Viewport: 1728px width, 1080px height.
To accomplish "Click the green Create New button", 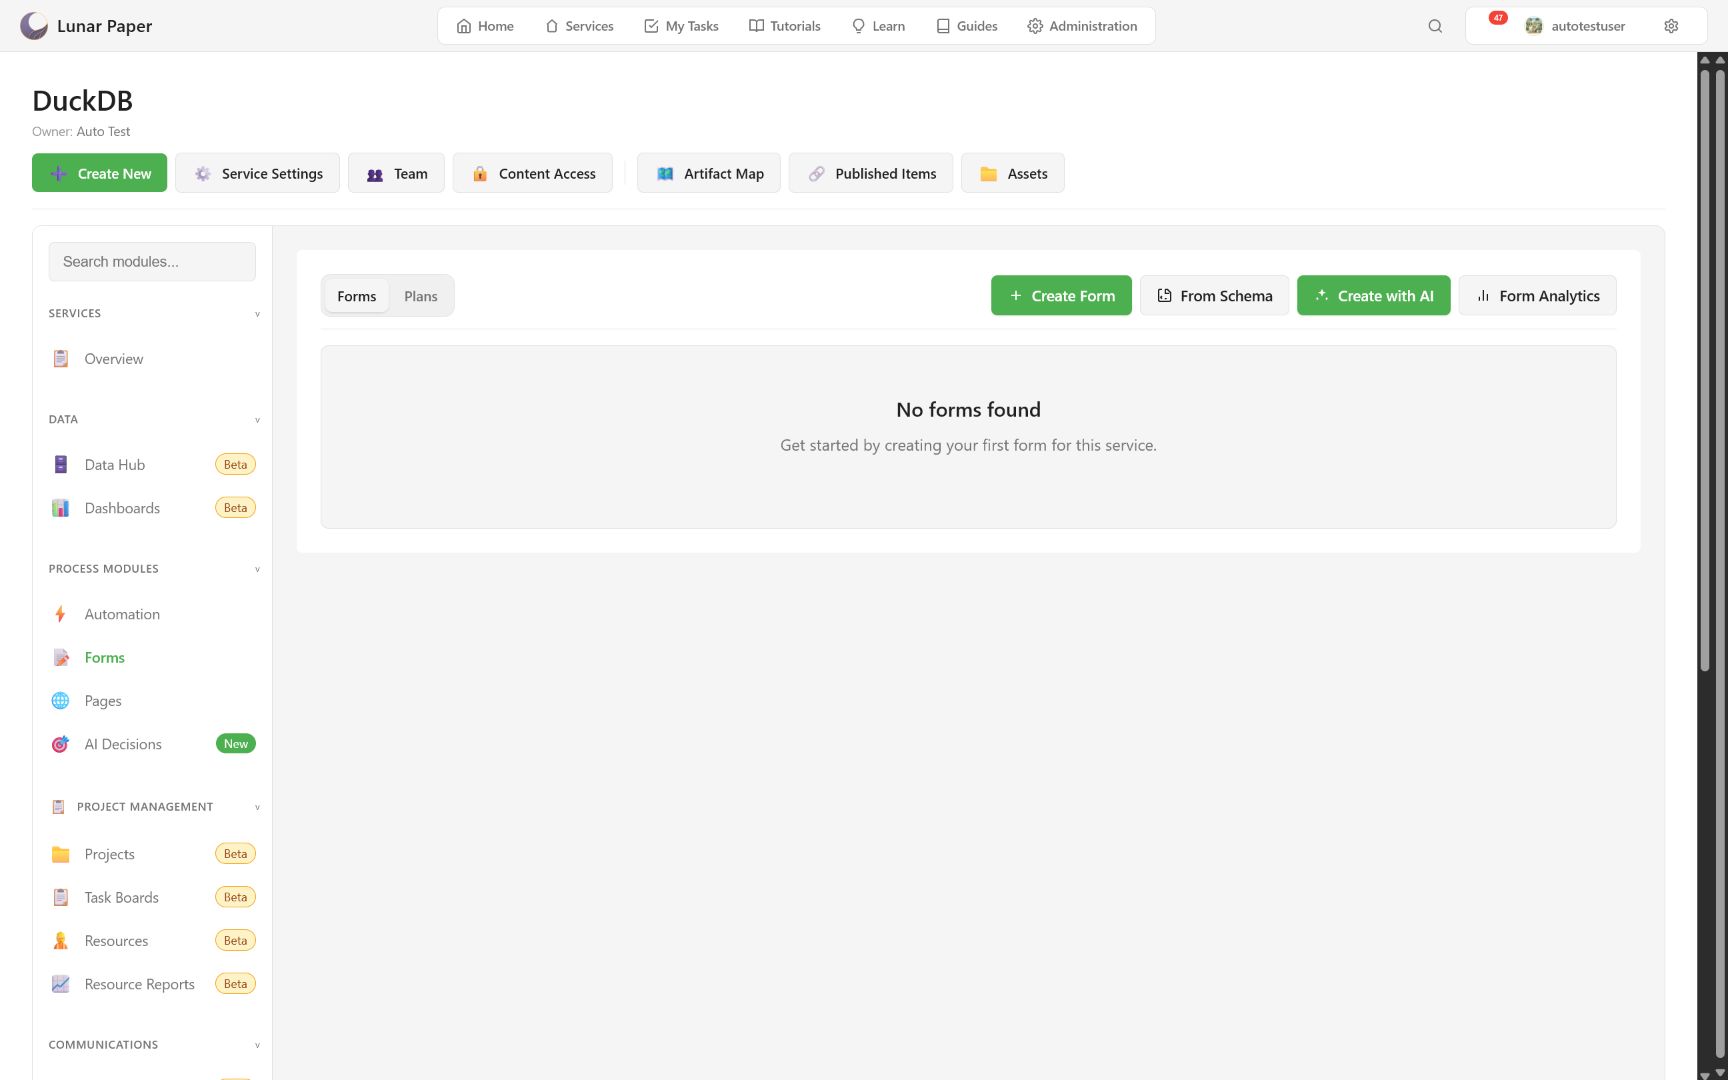I will 99,174.
